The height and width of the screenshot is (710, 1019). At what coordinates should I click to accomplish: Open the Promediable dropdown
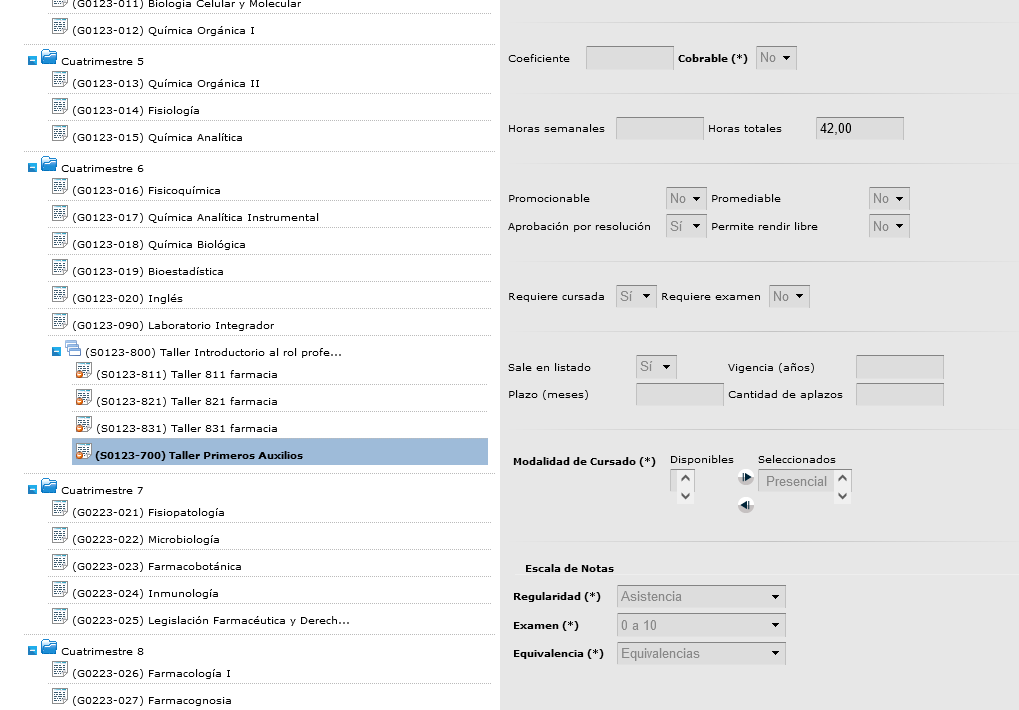tap(889, 198)
